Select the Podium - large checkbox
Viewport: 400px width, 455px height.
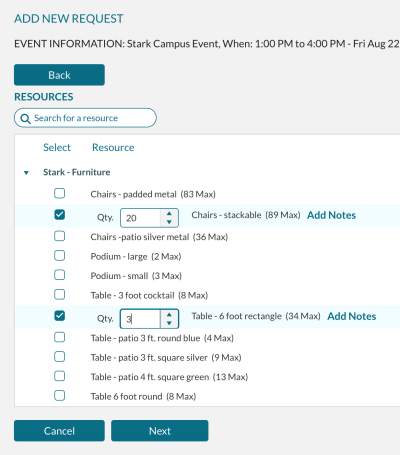point(59,256)
